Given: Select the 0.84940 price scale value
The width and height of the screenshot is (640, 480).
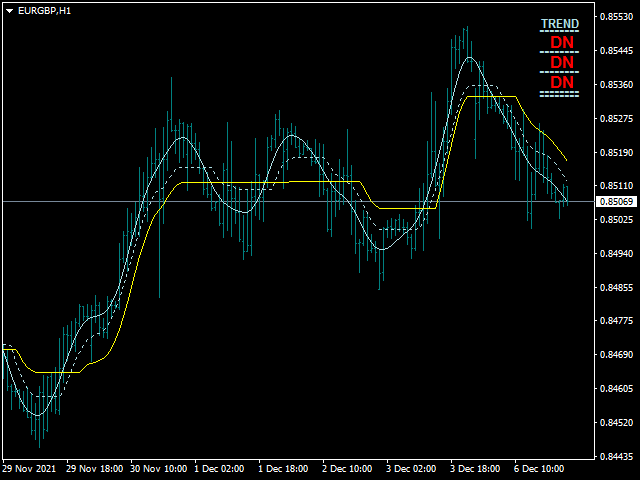Looking at the screenshot, I should pyautogui.click(x=616, y=253).
